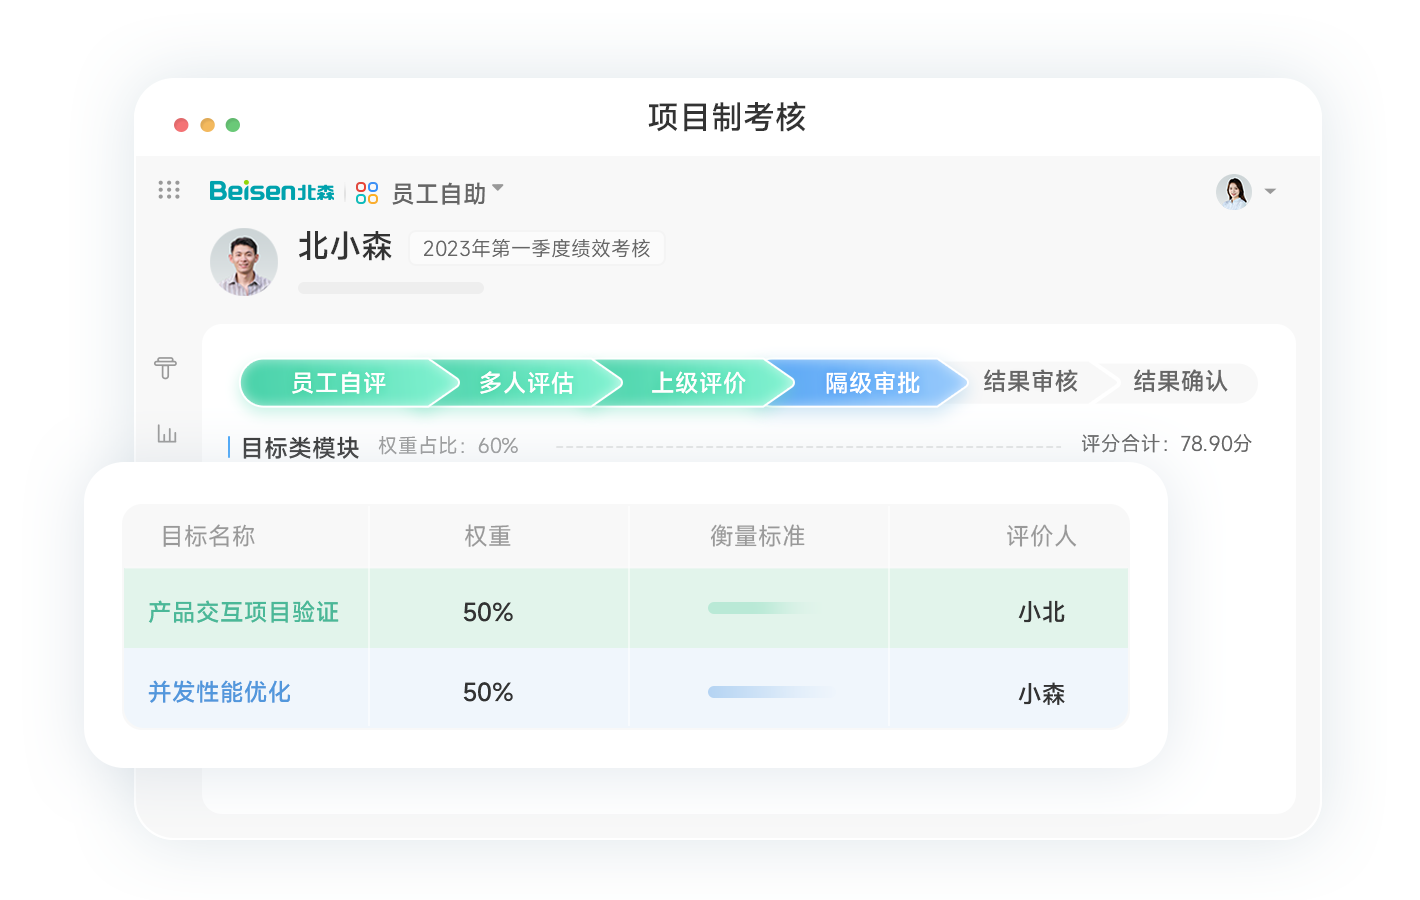Click the sidebar paint roller icon

point(166,368)
